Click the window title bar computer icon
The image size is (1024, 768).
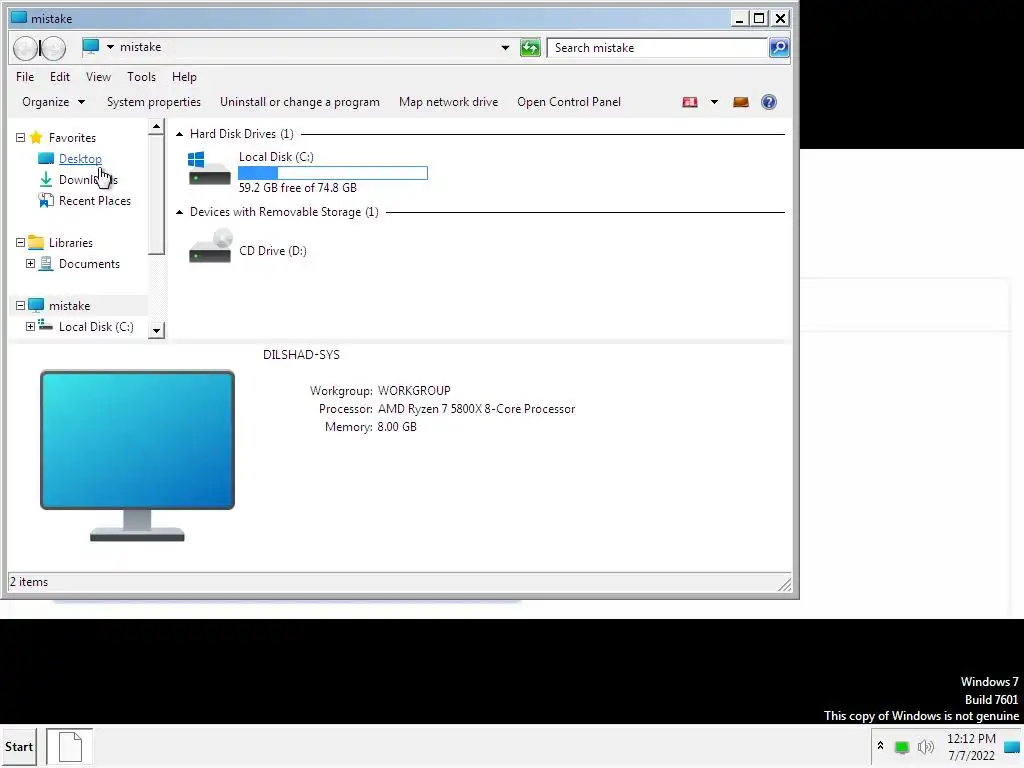click(20, 18)
